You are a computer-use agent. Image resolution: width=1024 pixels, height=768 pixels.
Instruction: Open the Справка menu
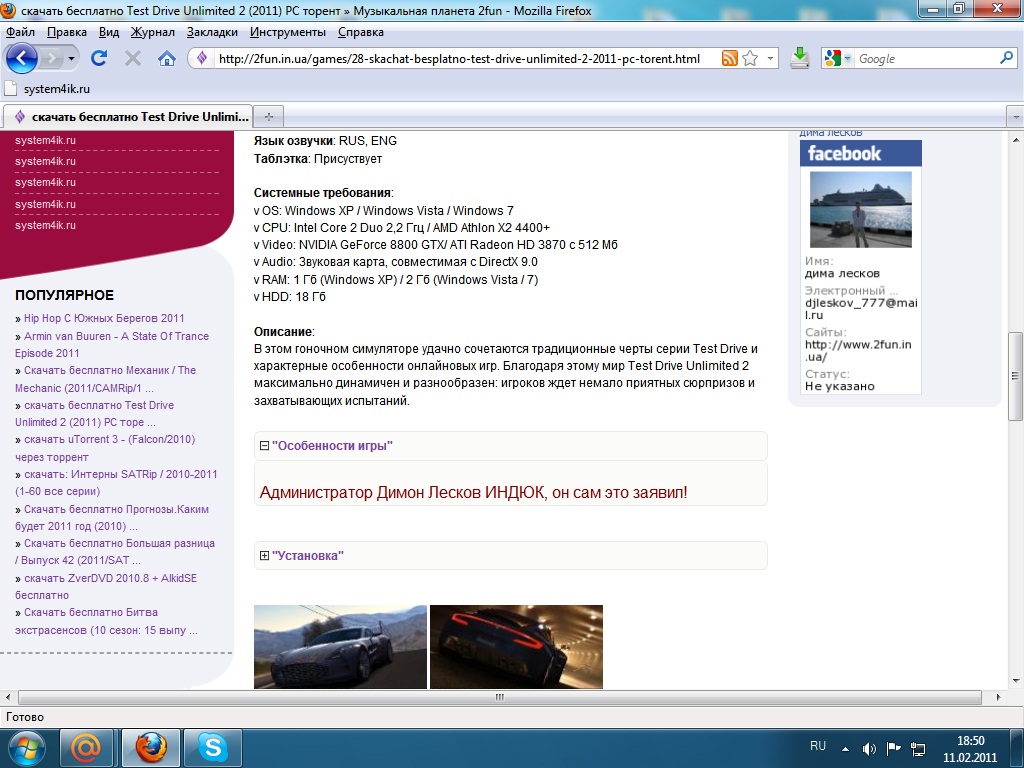tap(360, 32)
